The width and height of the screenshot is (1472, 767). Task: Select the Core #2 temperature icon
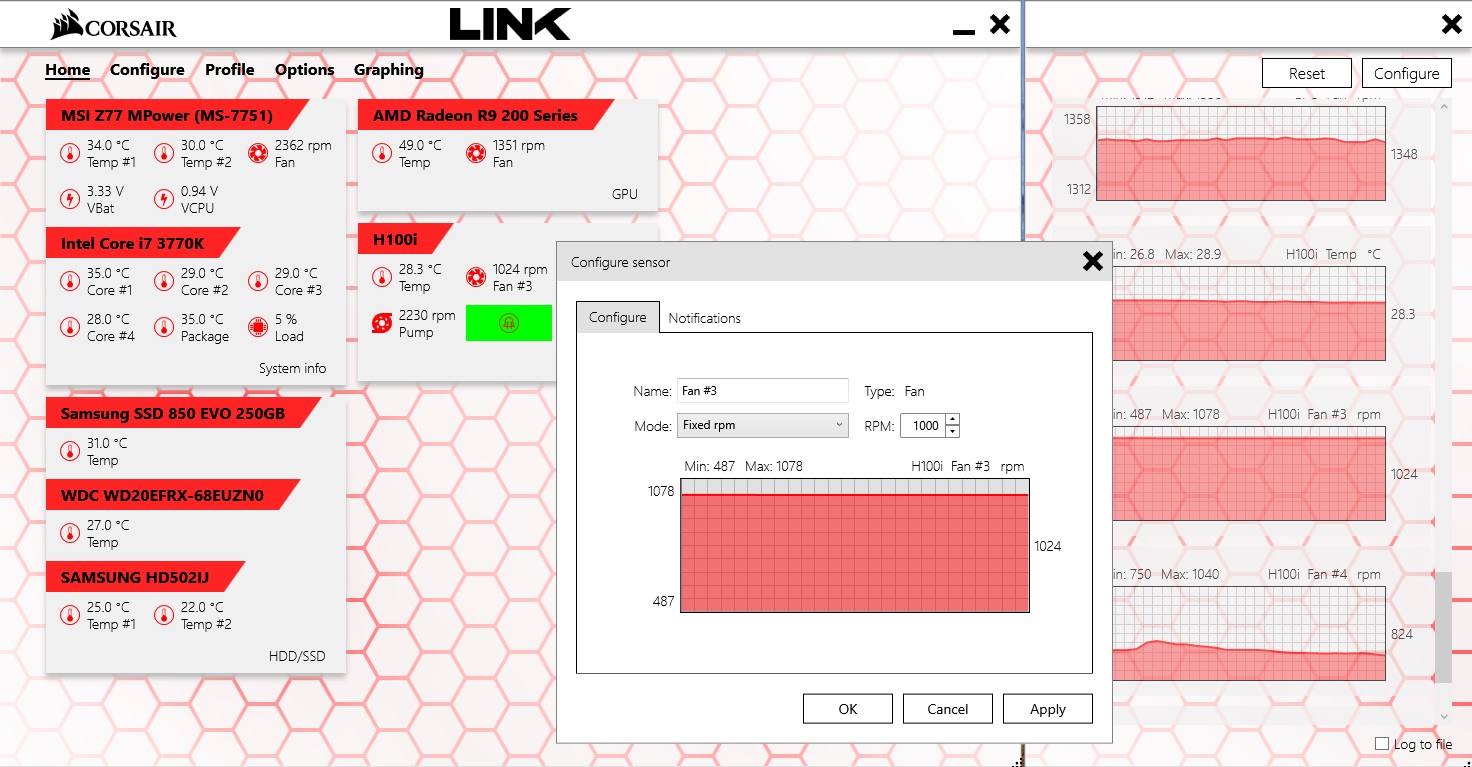point(164,281)
